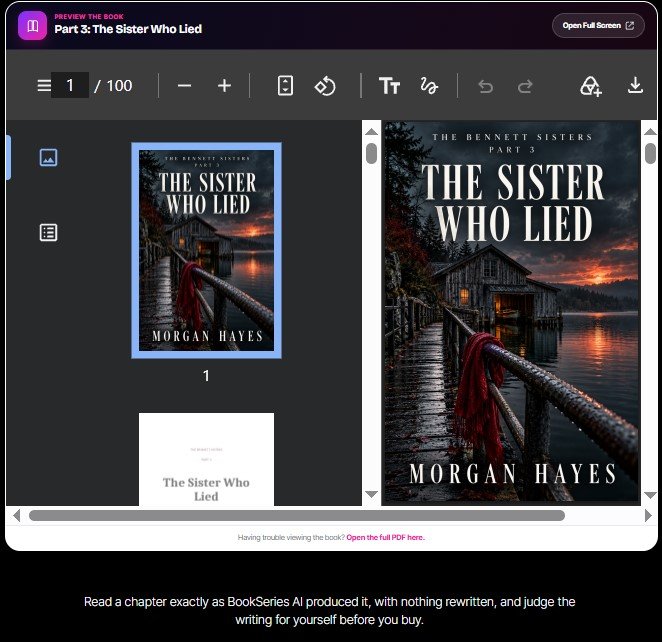This screenshot has height=642, width=662.
Task: Click the document scroll up arrow on right
Action: pyautogui.click(x=650, y=132)
